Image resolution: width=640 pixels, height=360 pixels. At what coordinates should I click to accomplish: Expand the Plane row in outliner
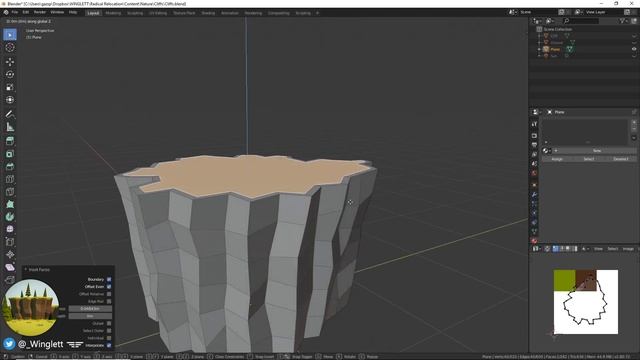(x=539, y=49)
